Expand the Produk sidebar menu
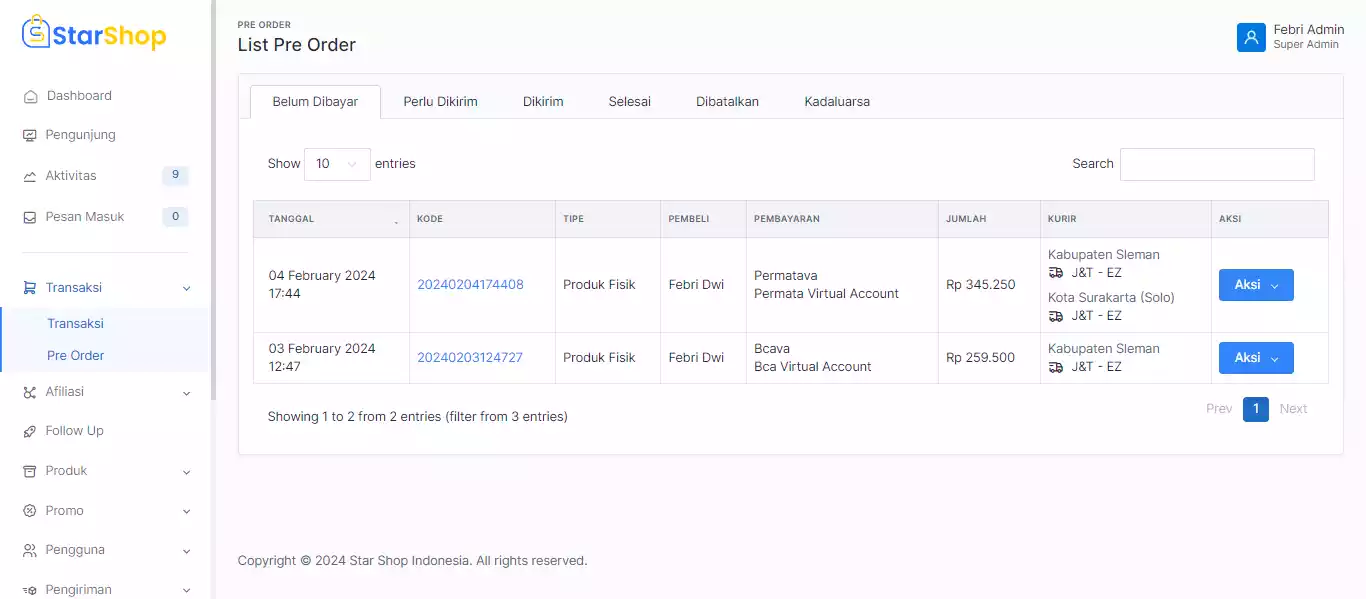The image size is (1366, 599). [106, 471]
